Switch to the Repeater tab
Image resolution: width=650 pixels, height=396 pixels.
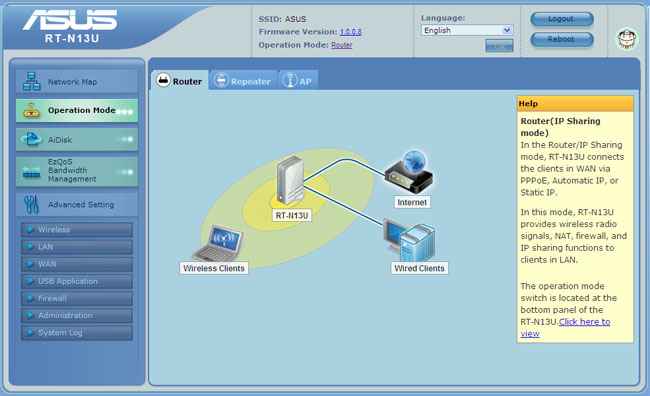click(243, 80)
